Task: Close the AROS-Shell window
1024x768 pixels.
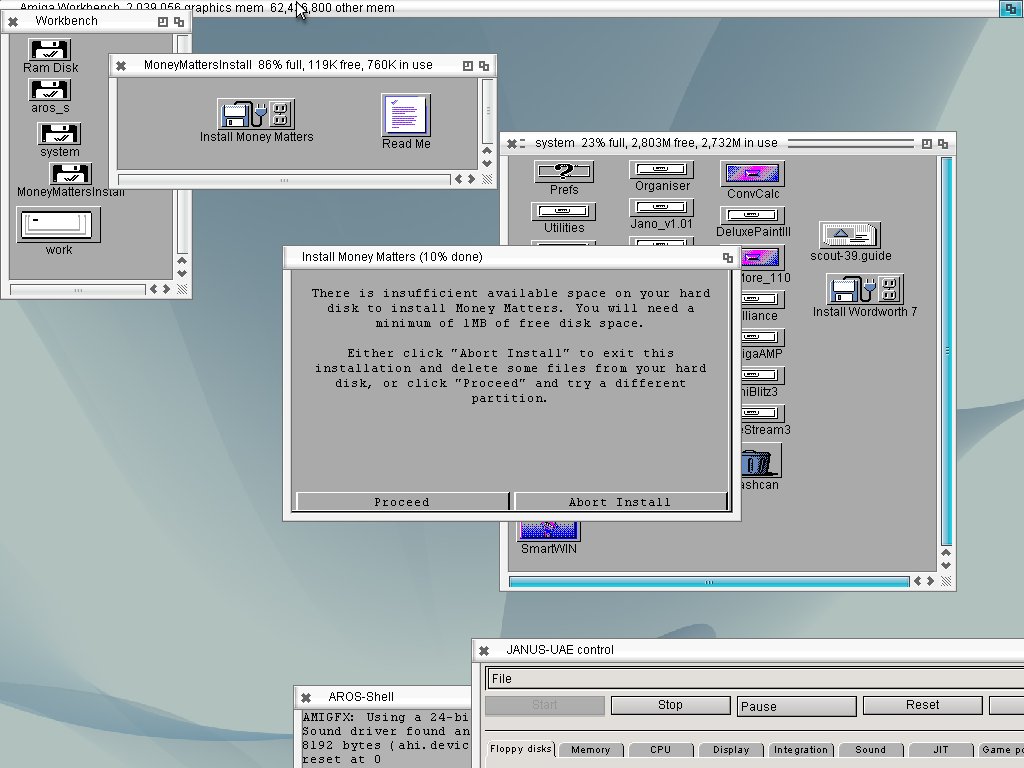Action: tap(306, 697)
